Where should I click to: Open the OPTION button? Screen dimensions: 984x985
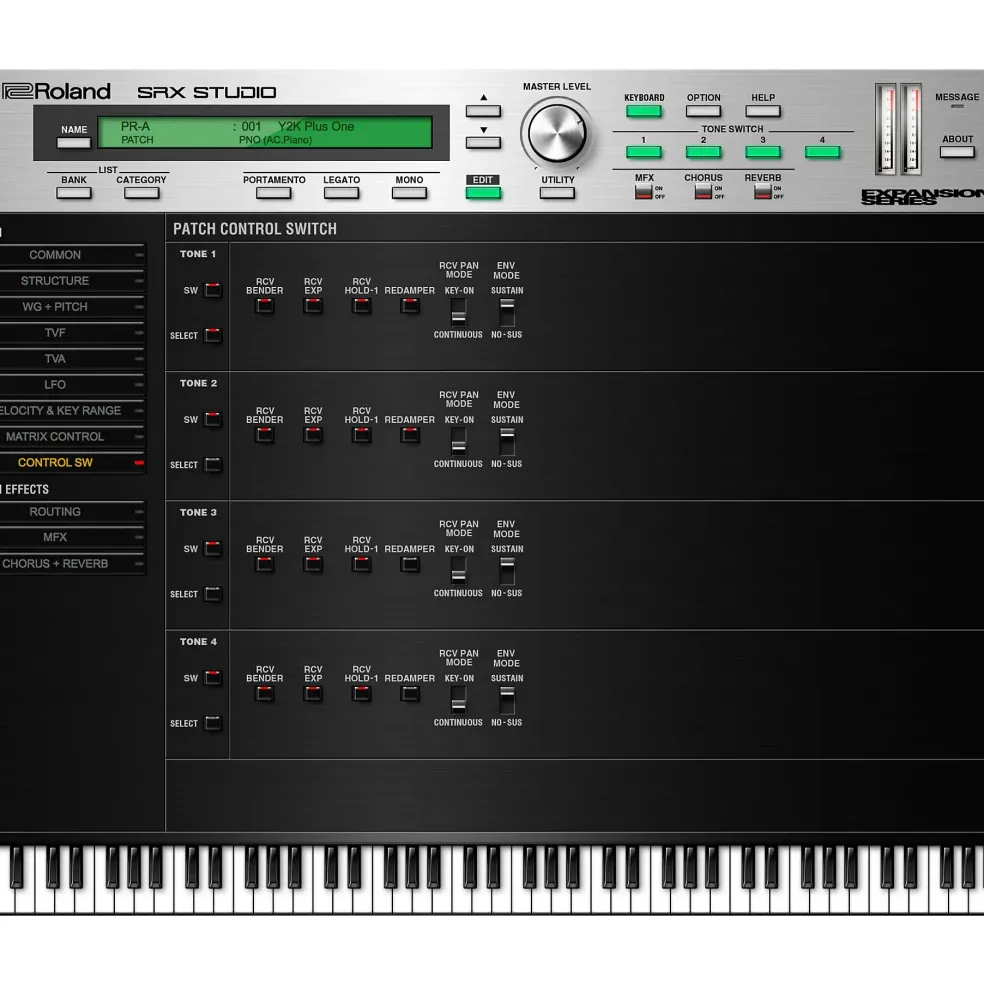tap(703, 111)
